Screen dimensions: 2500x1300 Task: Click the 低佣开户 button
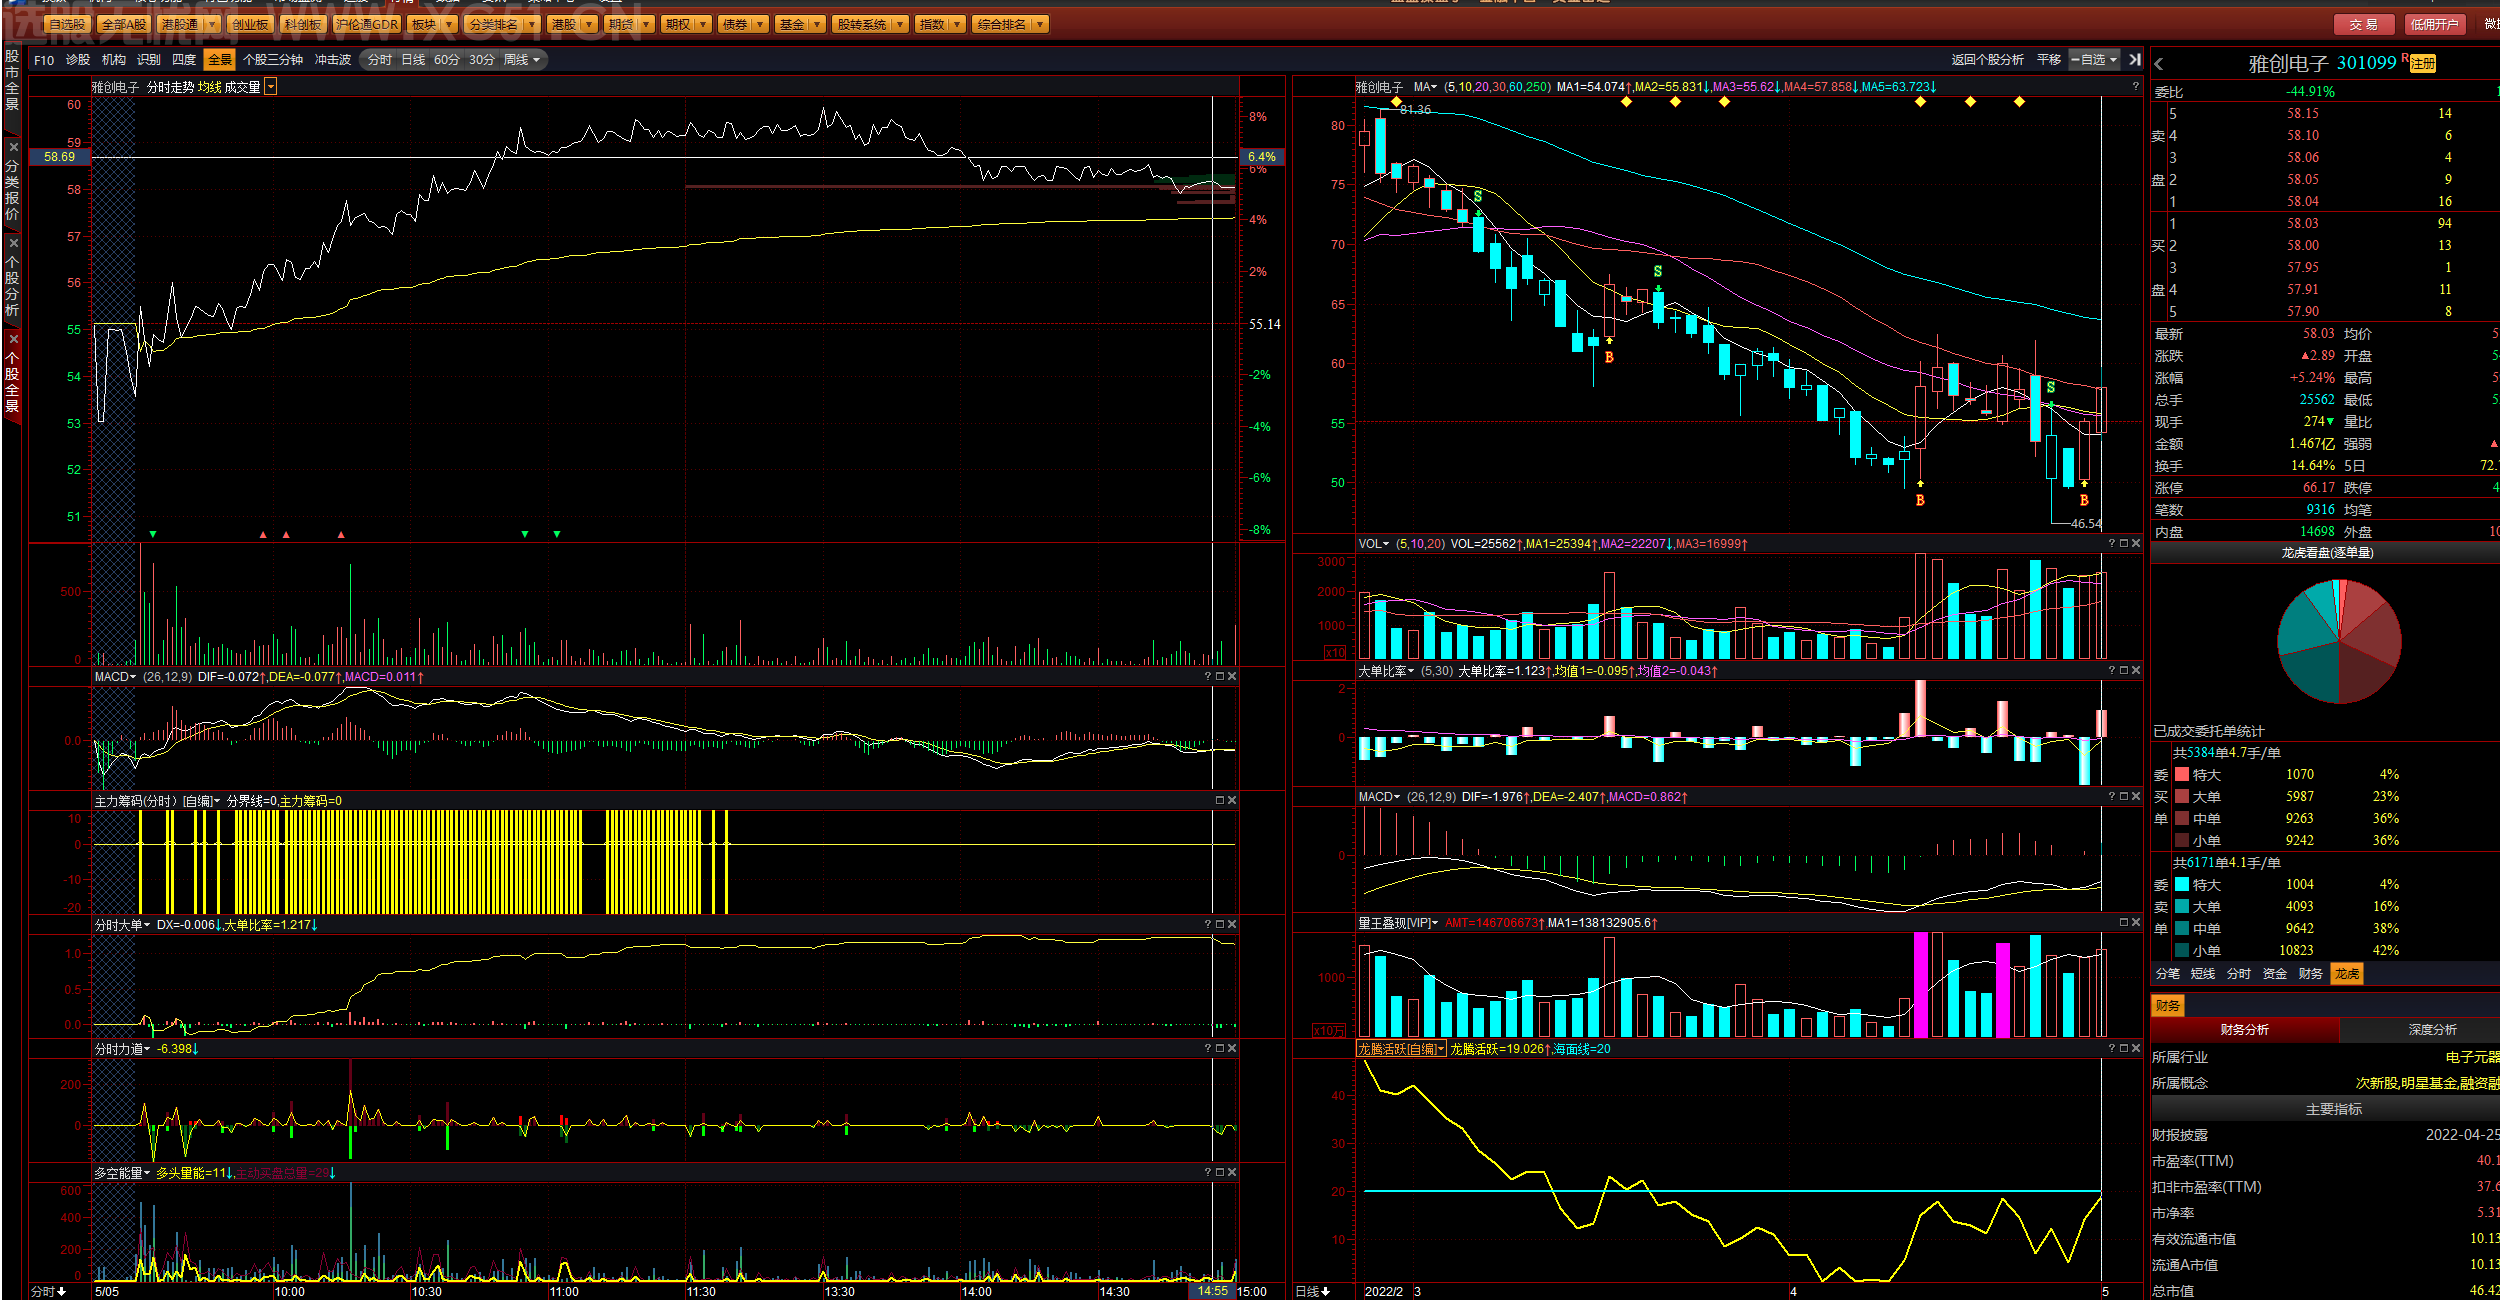point(2434,24)
